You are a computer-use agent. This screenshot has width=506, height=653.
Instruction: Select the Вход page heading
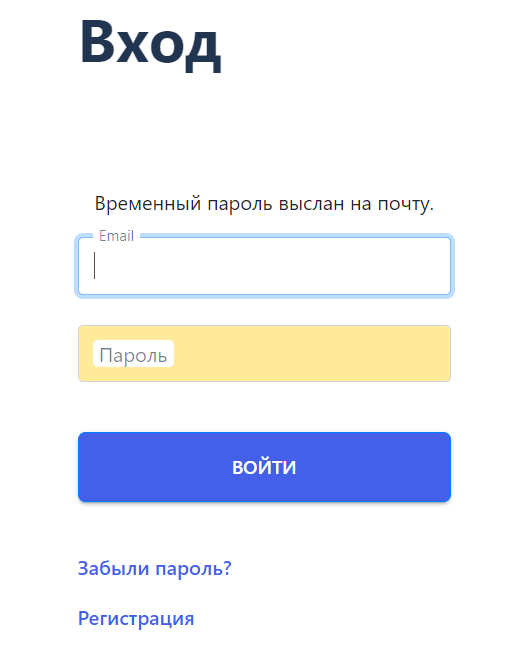[150, 44]
